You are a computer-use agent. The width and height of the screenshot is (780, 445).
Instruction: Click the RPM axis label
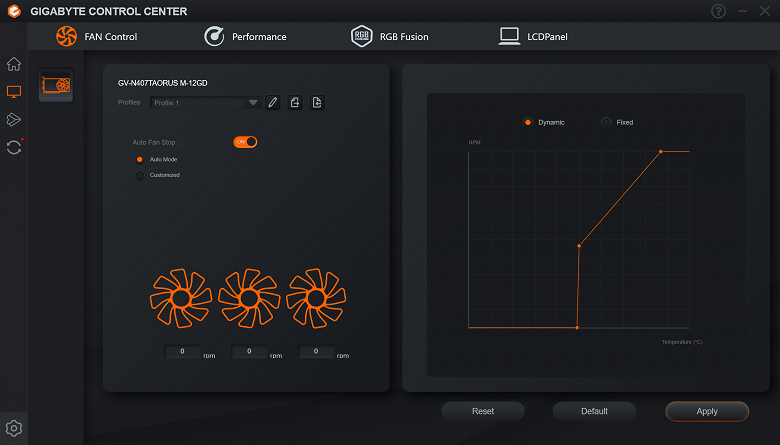tap(475, 142)
